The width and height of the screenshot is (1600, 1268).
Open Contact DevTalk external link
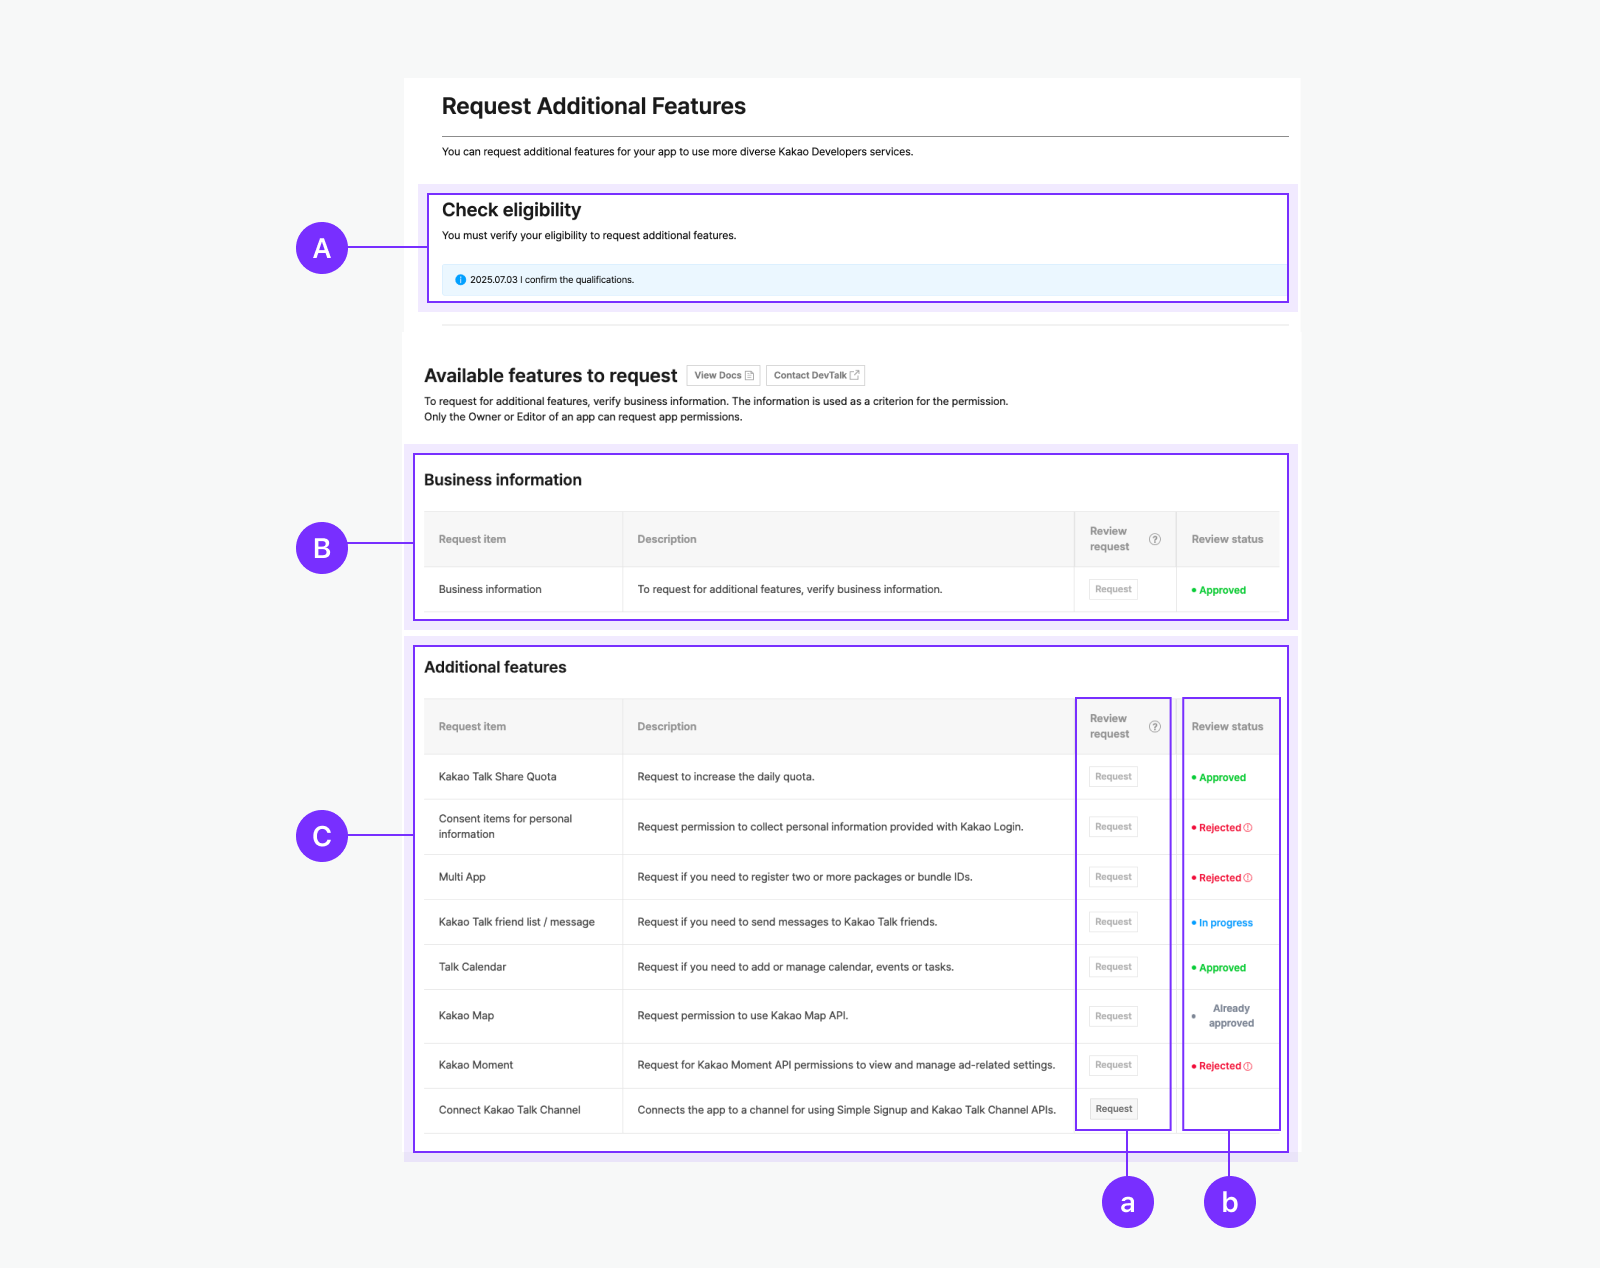tap(815, 376)
